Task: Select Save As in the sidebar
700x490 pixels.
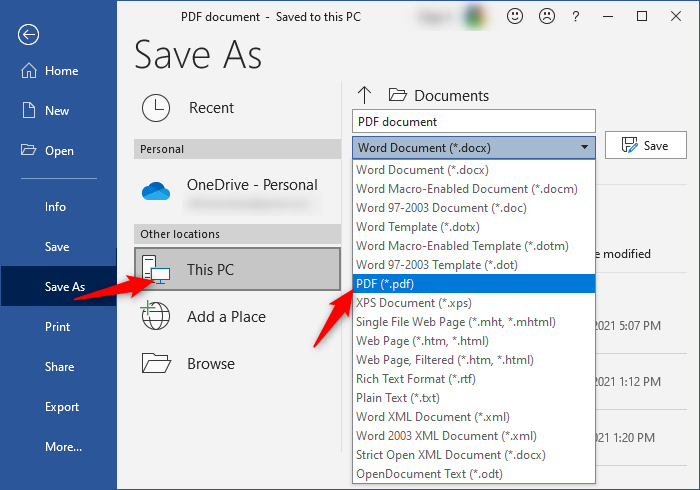Action: tap(58, 286)
